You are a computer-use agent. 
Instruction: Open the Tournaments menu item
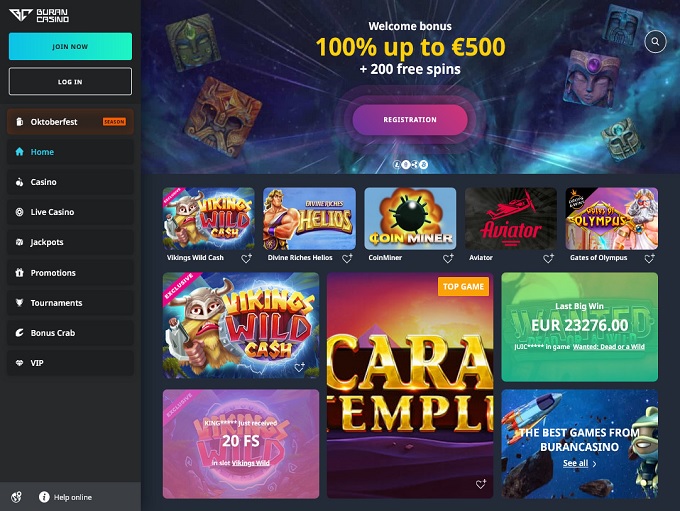point(70,303)
